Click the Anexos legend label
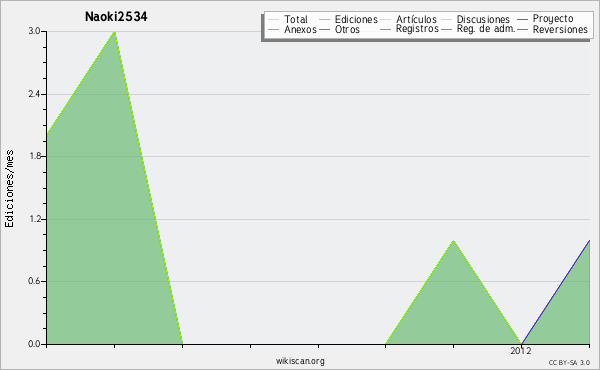The width and height of the screenshot is (600, 370). (x=300, y=29)
